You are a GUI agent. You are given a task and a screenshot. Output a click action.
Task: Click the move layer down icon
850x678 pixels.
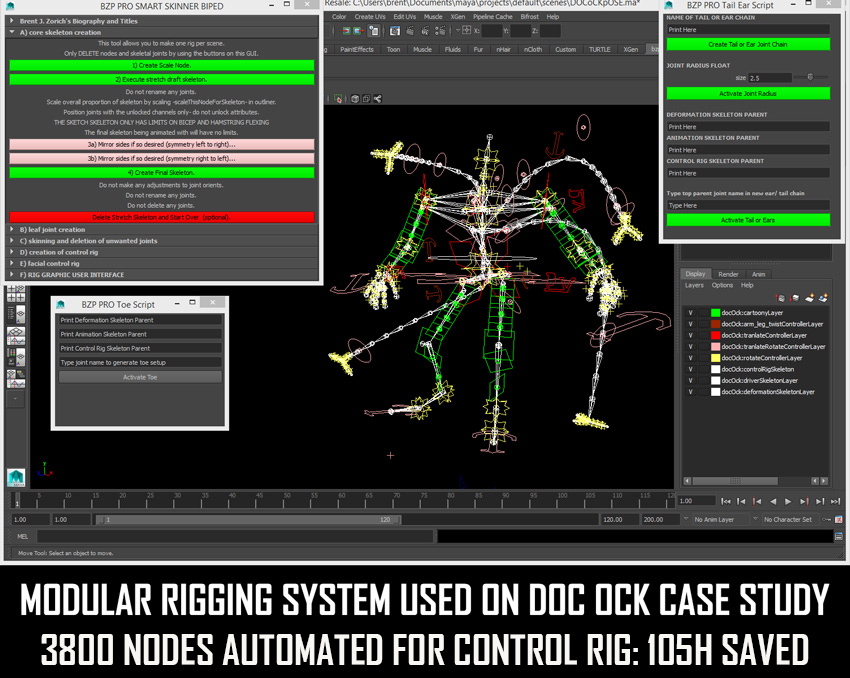(795, 298)
